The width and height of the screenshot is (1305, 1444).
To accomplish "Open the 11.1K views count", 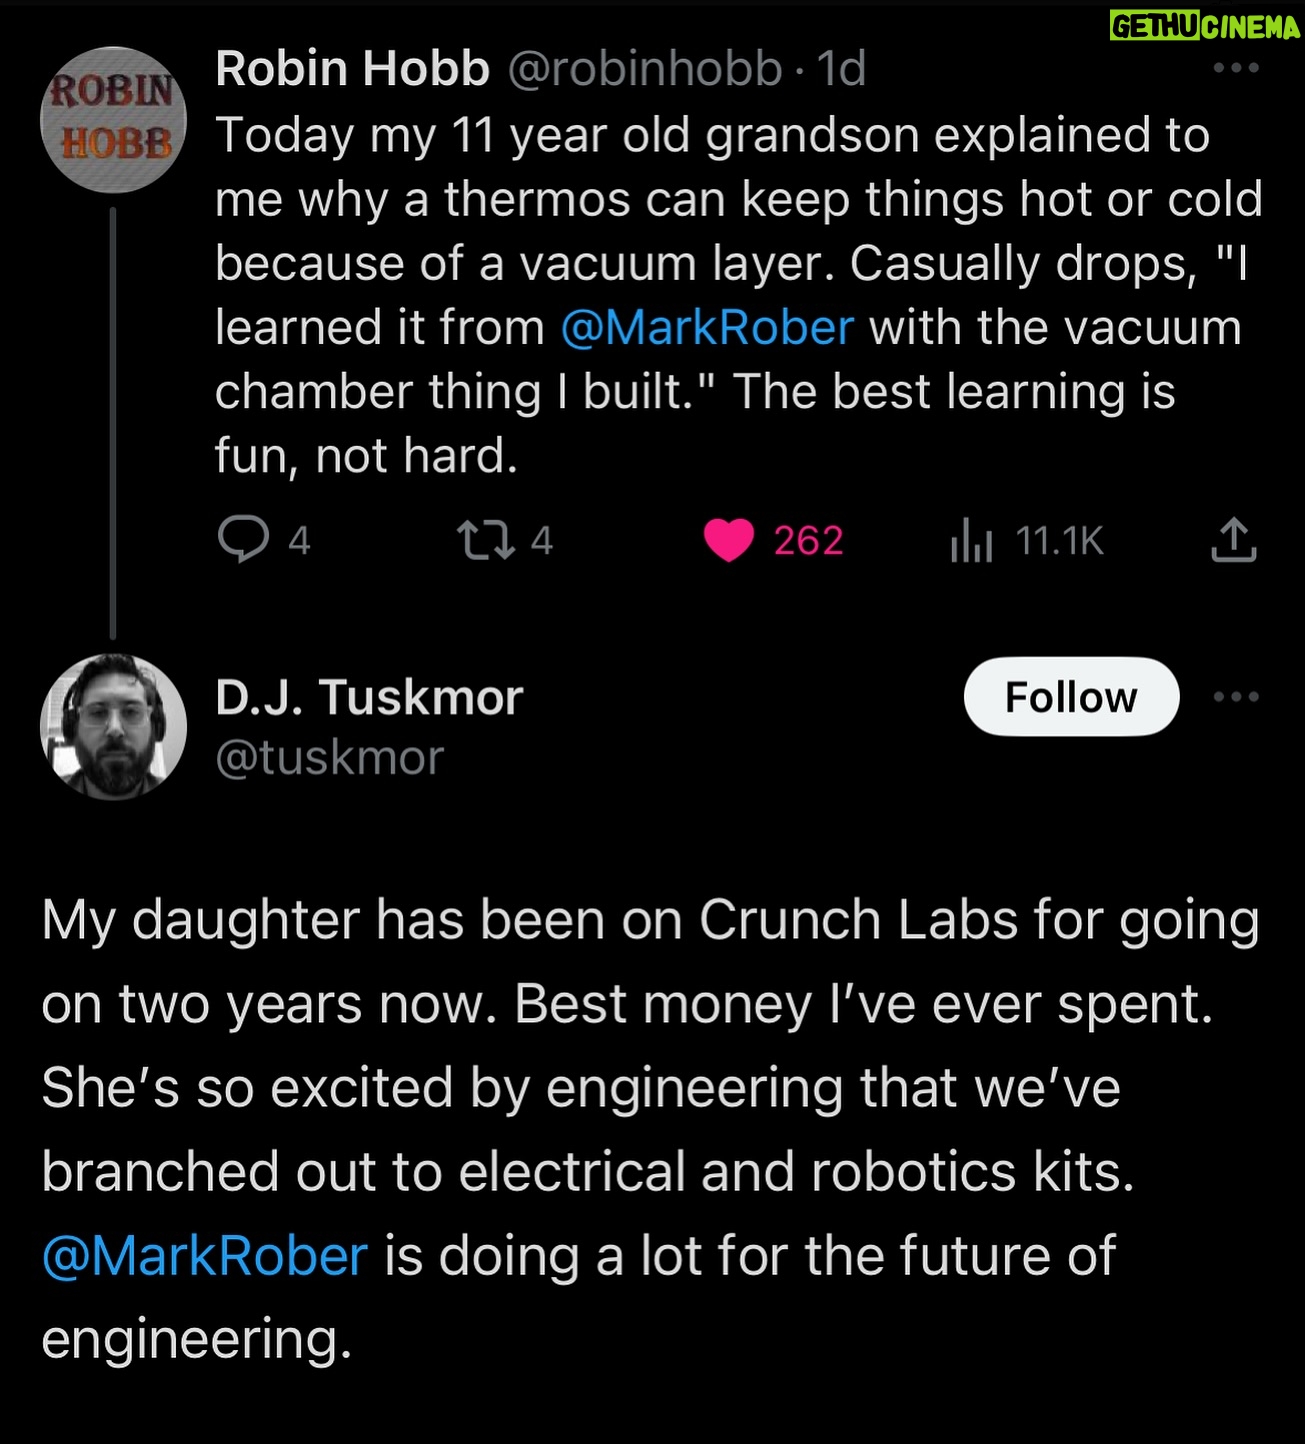I will pos(1059,541).
